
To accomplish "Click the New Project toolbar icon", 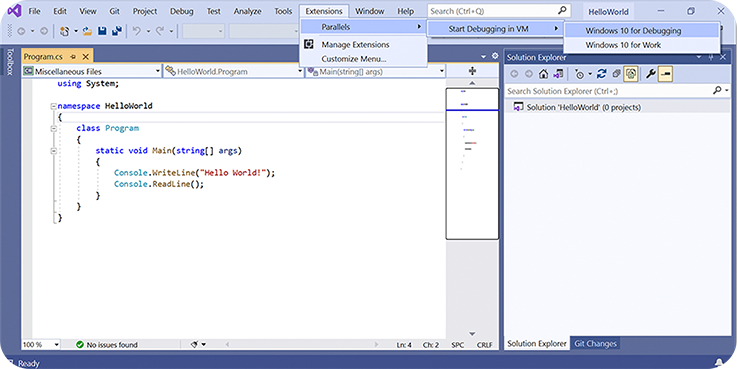I will click(x=64, y=31).
